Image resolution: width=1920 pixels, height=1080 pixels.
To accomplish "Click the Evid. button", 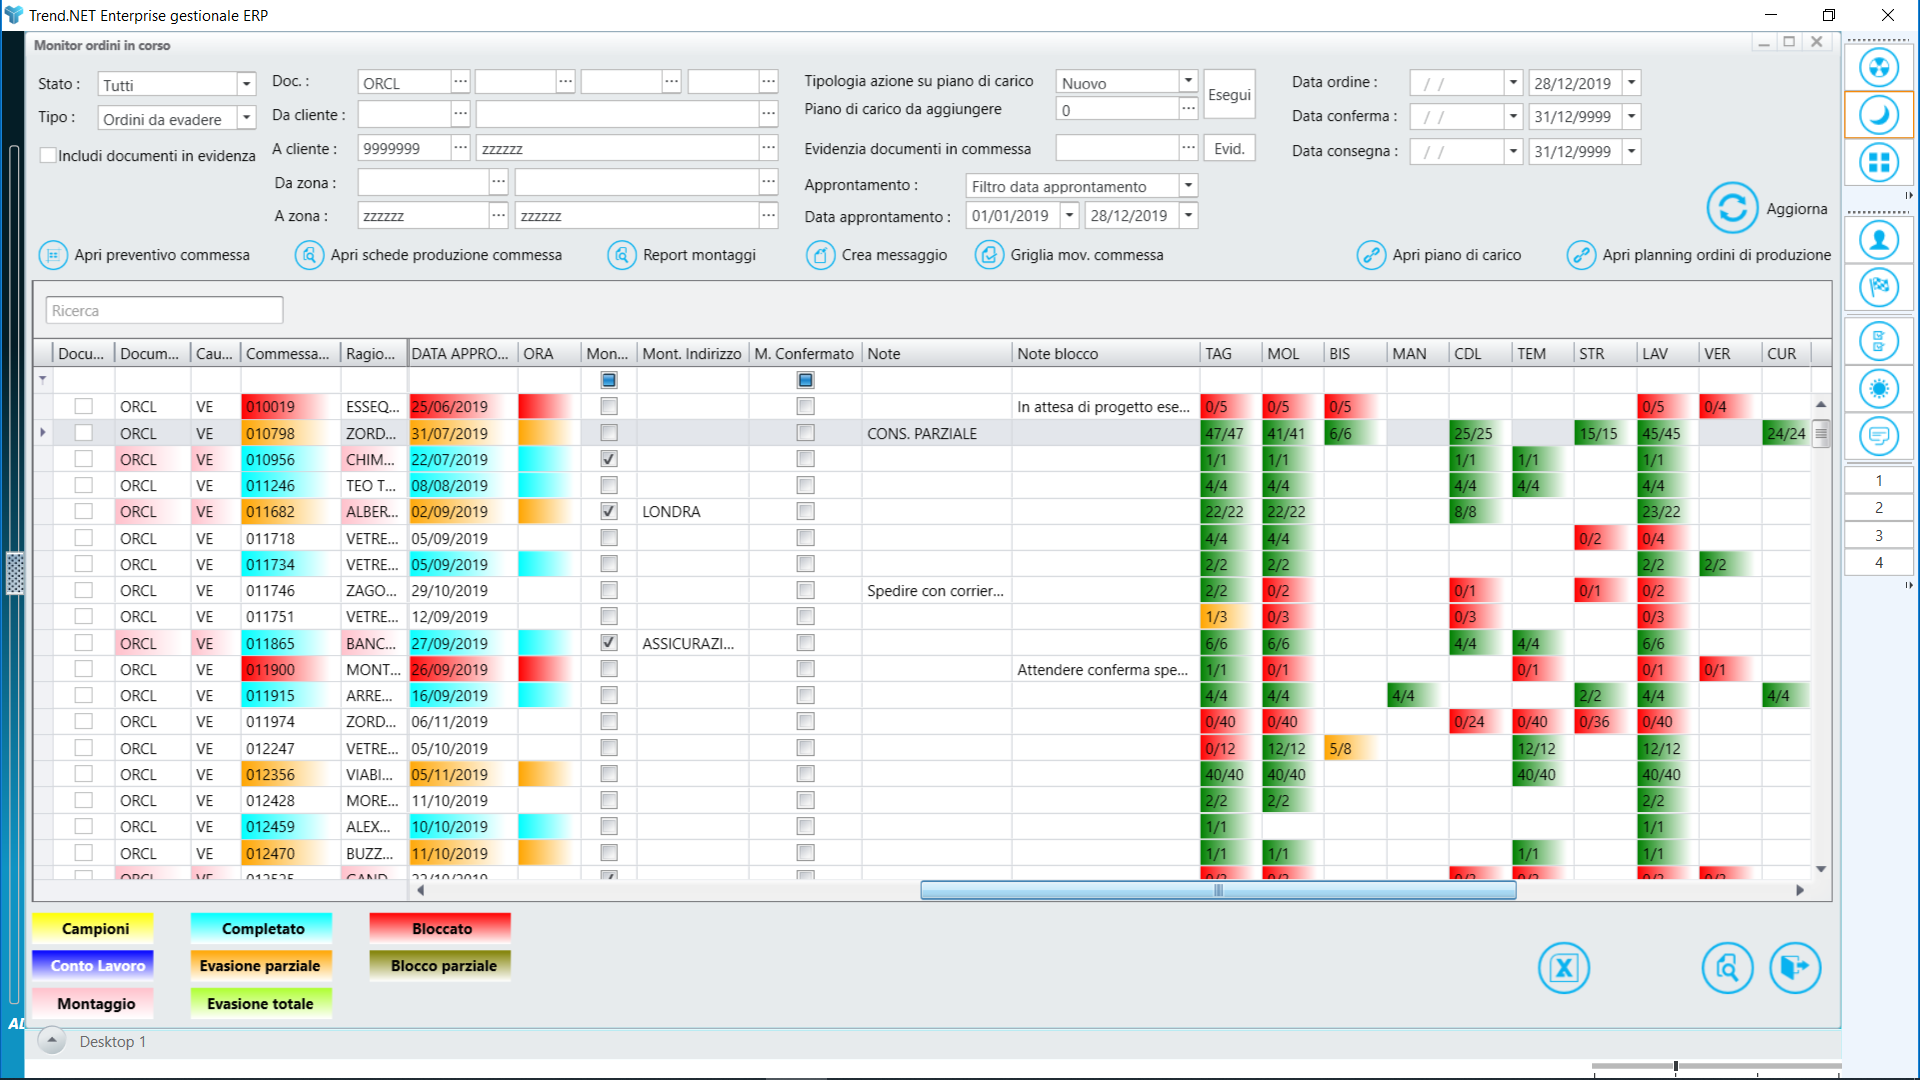I will pos(1228,148).
